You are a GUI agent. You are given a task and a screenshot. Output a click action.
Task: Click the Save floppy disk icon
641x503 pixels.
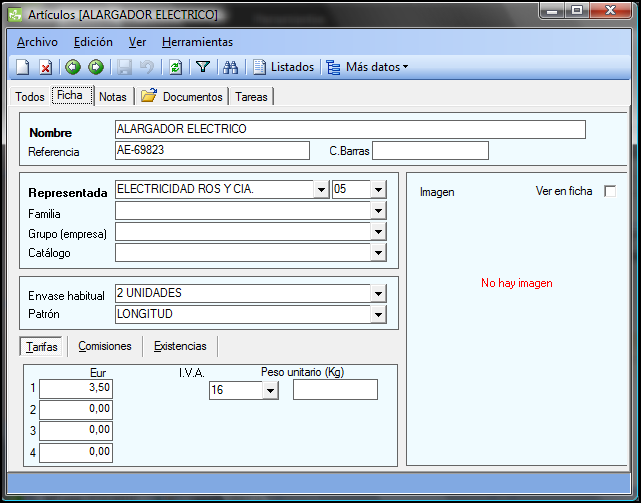[124, 67]
